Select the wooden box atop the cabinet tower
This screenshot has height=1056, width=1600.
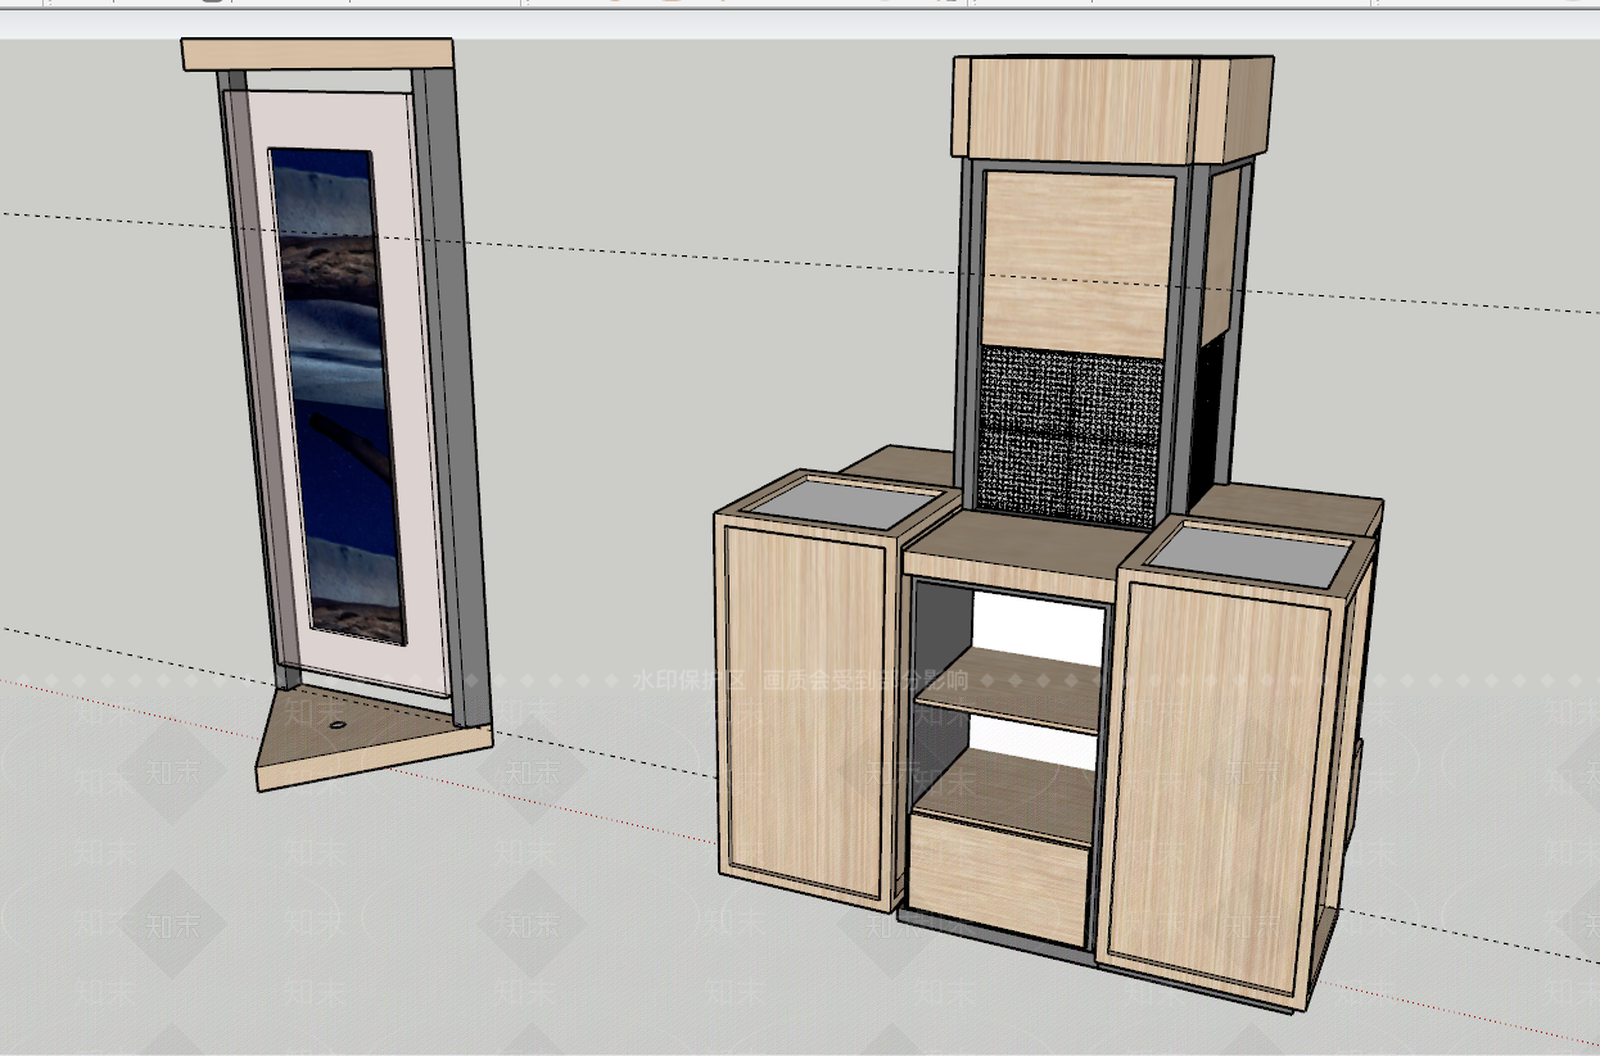coord(1112,108)
